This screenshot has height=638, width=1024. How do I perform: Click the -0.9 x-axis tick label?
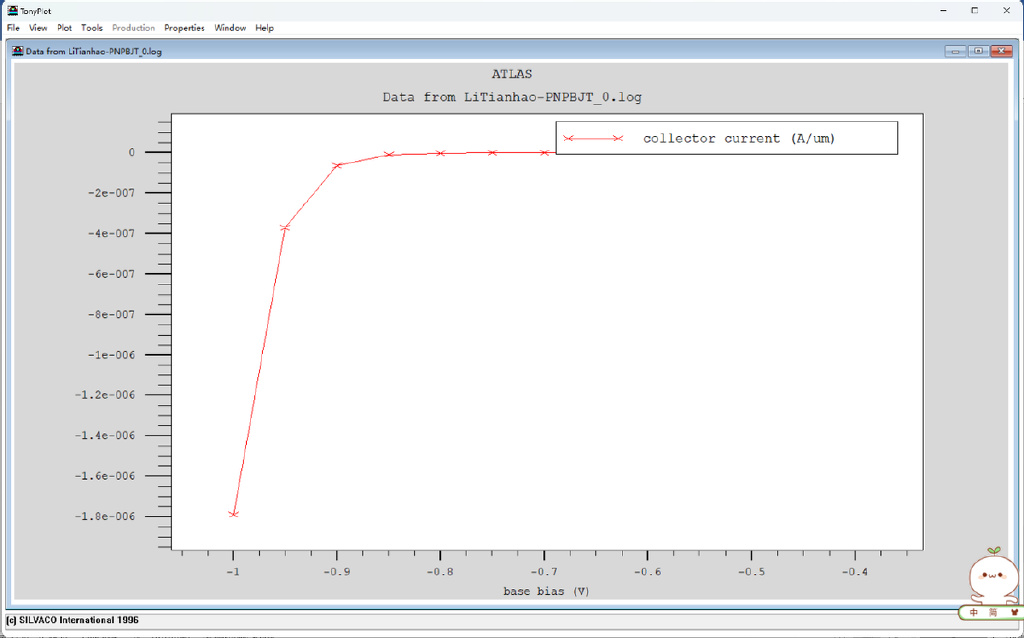(x=336, y=572)
